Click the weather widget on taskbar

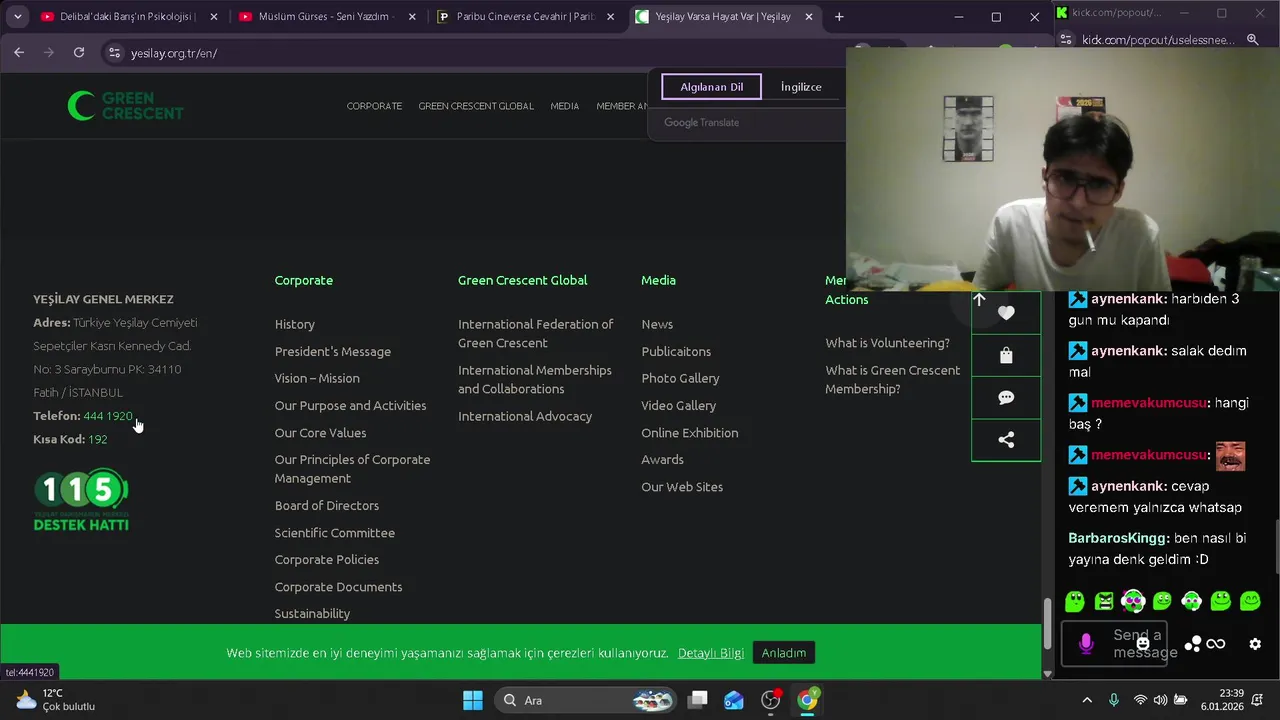56,700
